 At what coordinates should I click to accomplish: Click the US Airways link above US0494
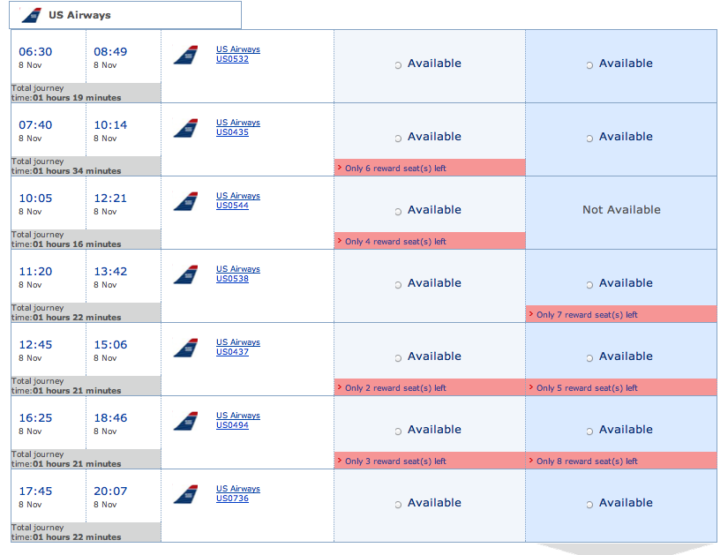238,415
